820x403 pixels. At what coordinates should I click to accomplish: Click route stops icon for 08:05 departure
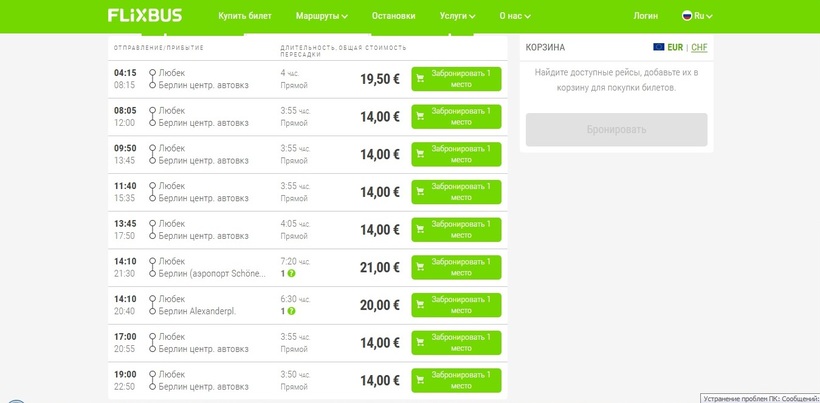tap(152, 116)
